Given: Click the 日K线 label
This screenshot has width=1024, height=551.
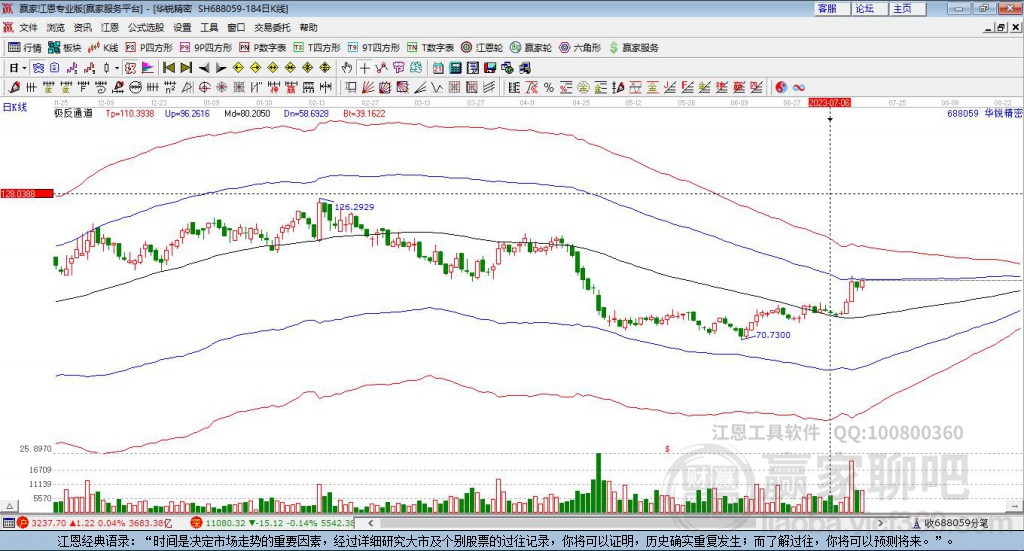Looking at the screenshot, I should pyautogui.click(x=15, y=108).
